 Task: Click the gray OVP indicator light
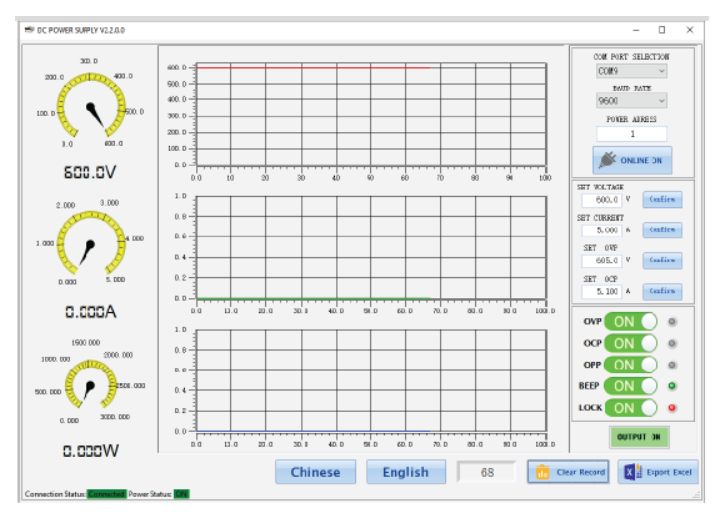[x=673, y=322]
